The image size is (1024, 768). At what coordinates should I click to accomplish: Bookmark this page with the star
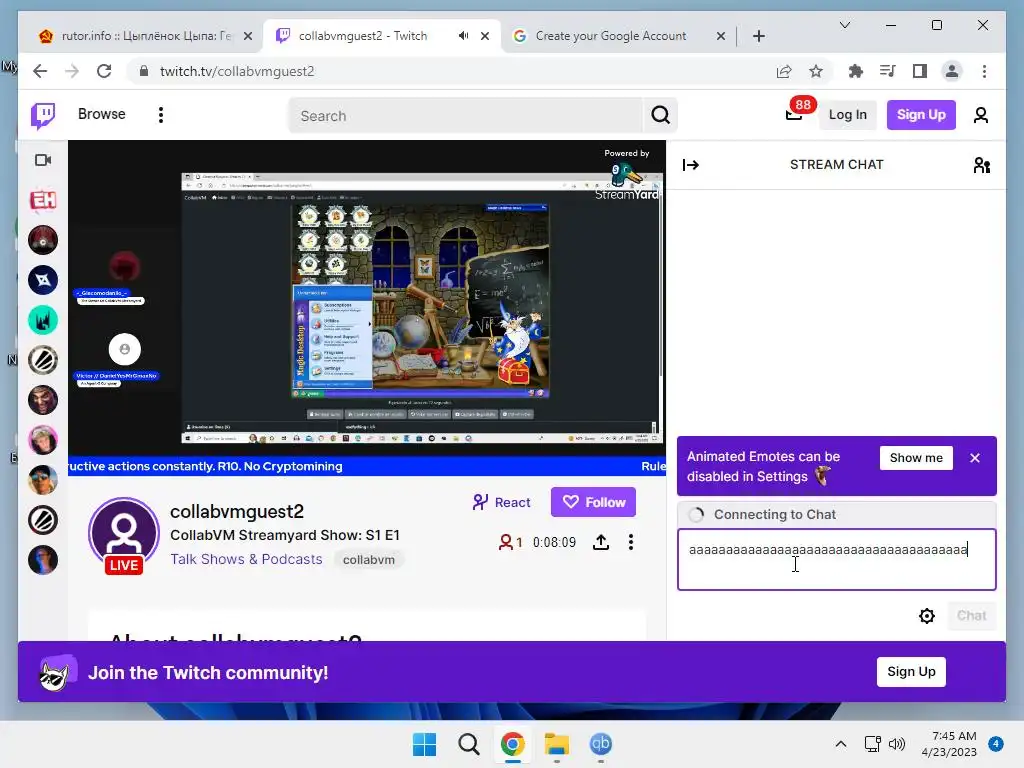click(816, 71)
